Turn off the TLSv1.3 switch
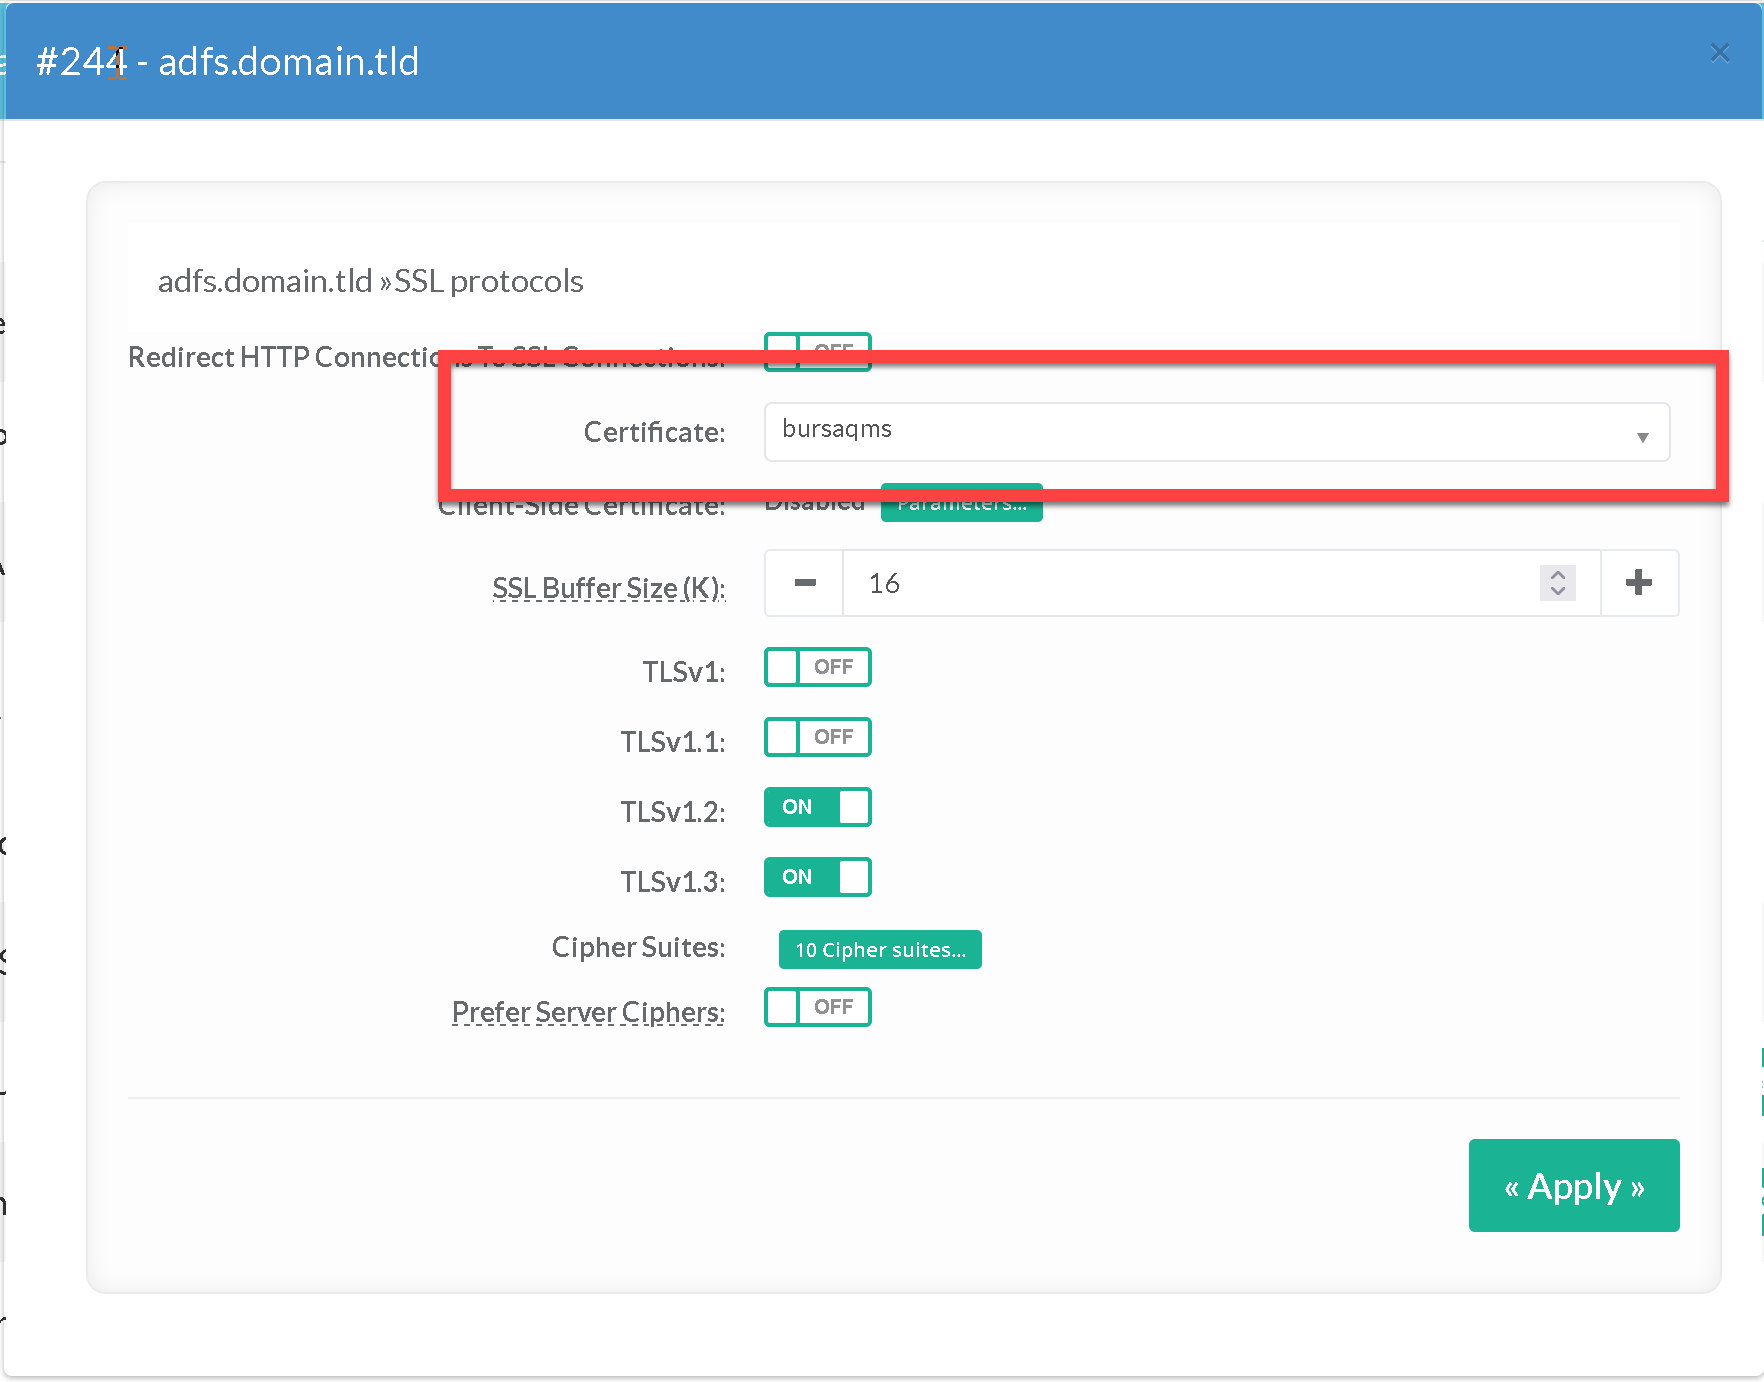The height and width of the screenshot is (1382, 1764). 817,877
